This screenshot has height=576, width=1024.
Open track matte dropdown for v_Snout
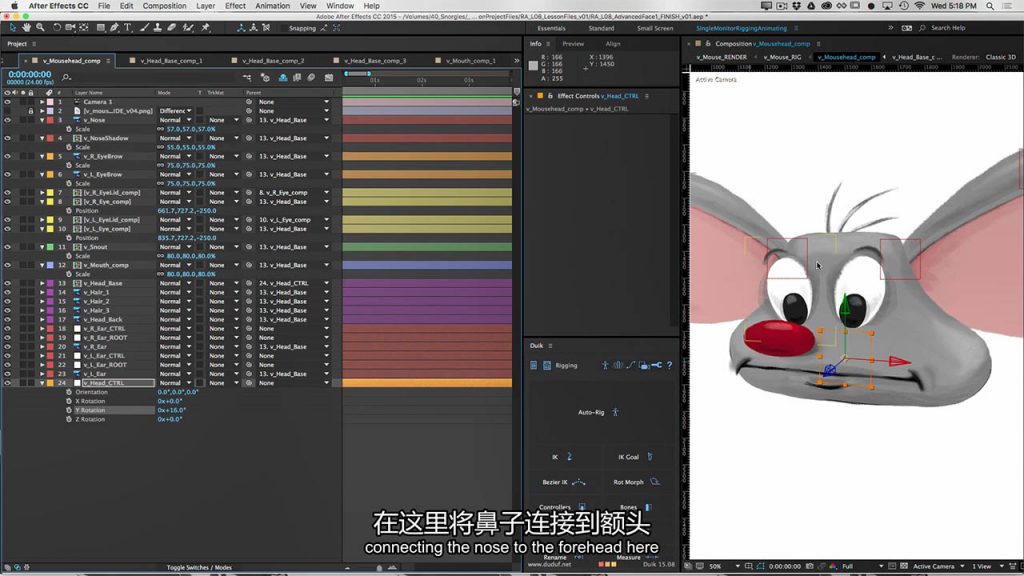(x=223, y=248)
